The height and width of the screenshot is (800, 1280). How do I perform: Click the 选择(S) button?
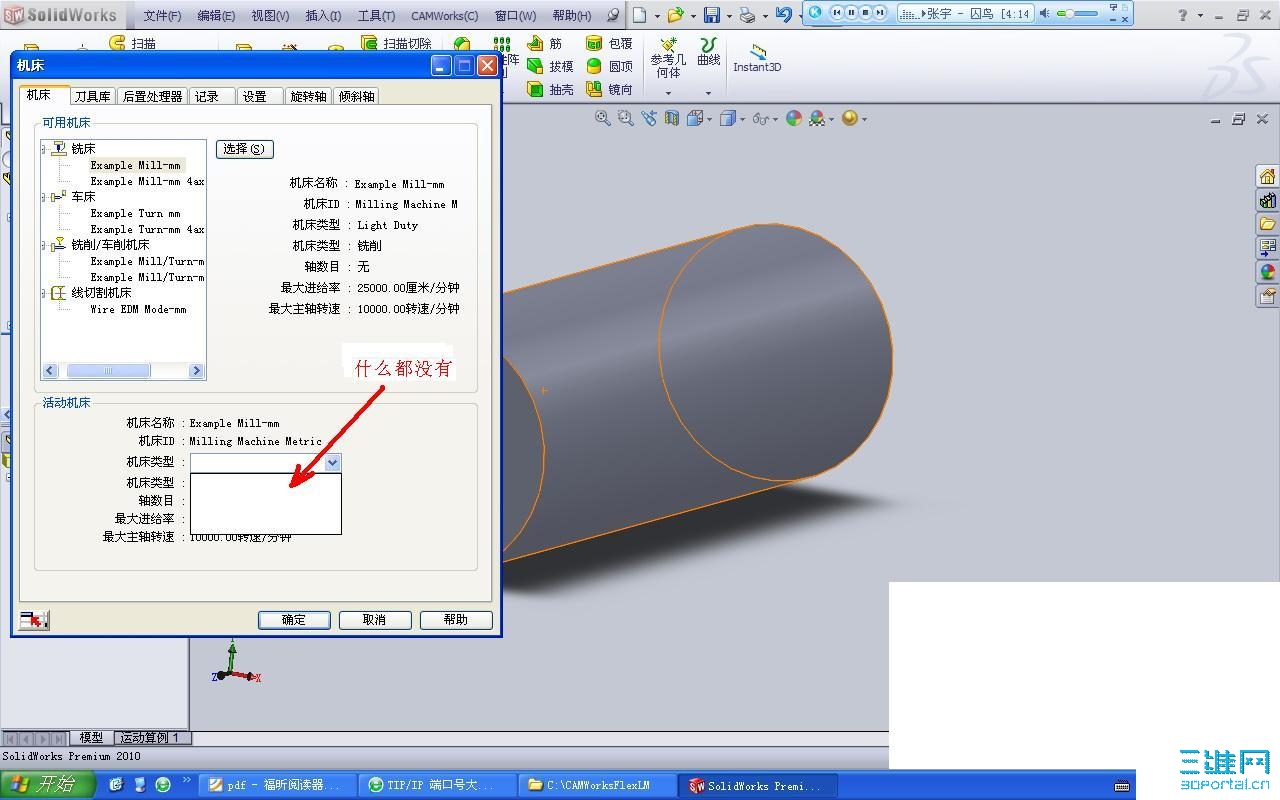pos(245,149)
